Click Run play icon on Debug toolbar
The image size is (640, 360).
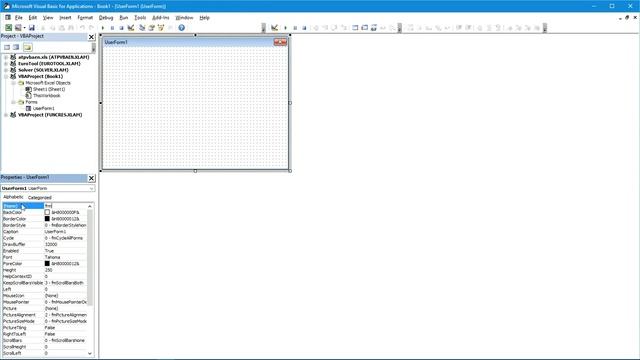point(285,28)
